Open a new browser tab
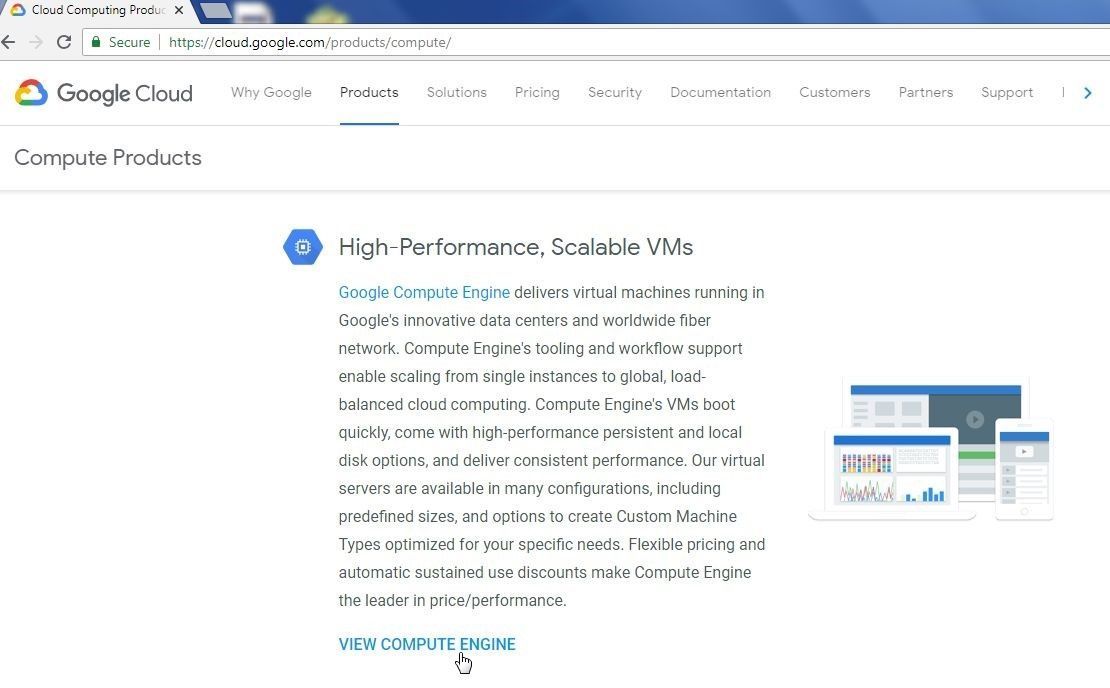Screen dimensions: 1110x688 pyautogui.click(x=215, y=11)
